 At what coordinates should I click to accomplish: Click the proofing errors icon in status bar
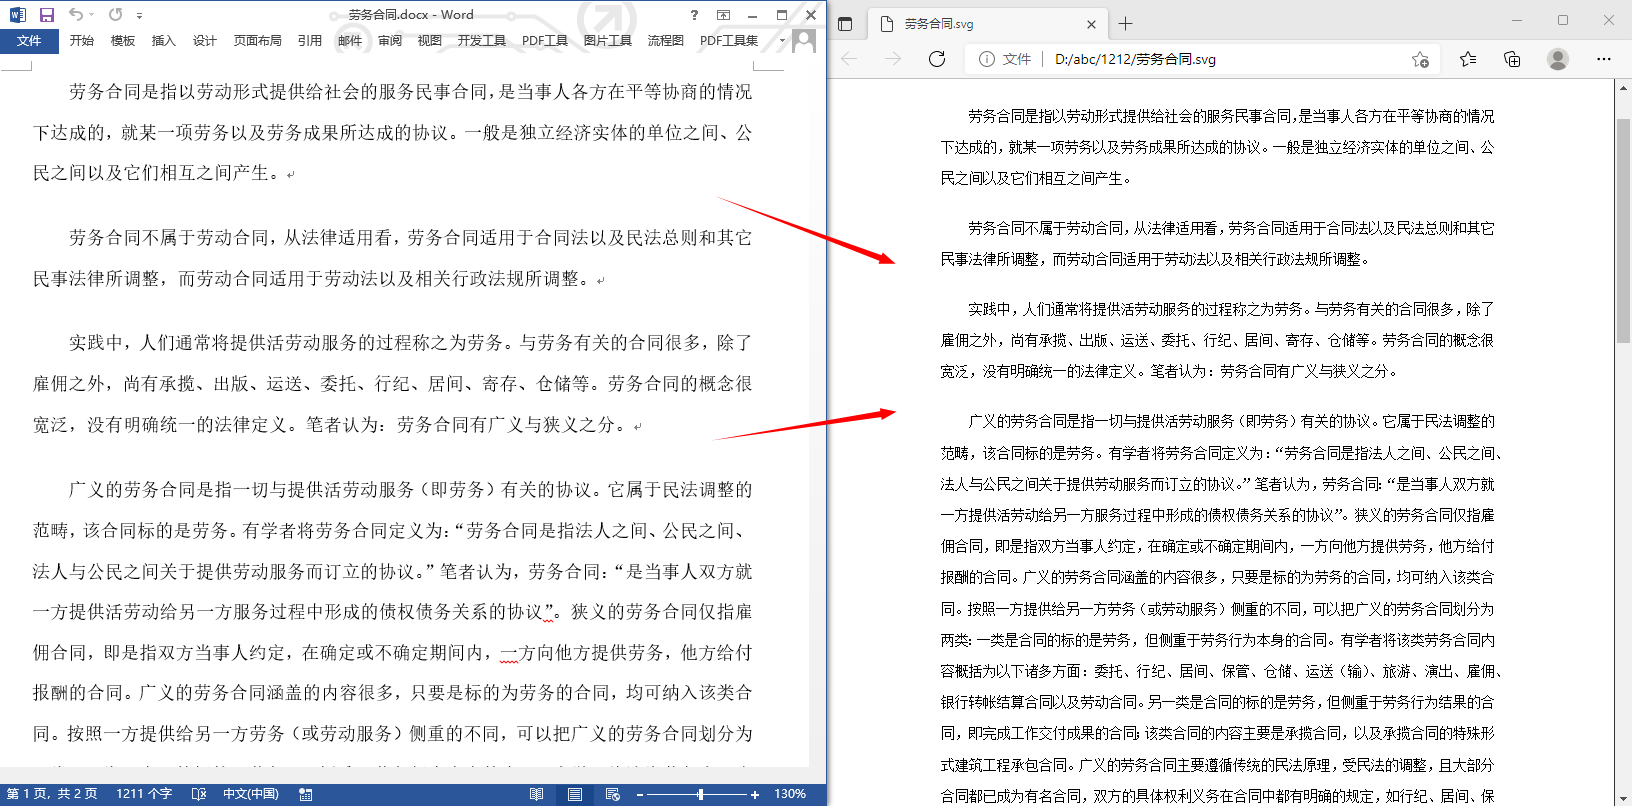click(x=199, y=794)
